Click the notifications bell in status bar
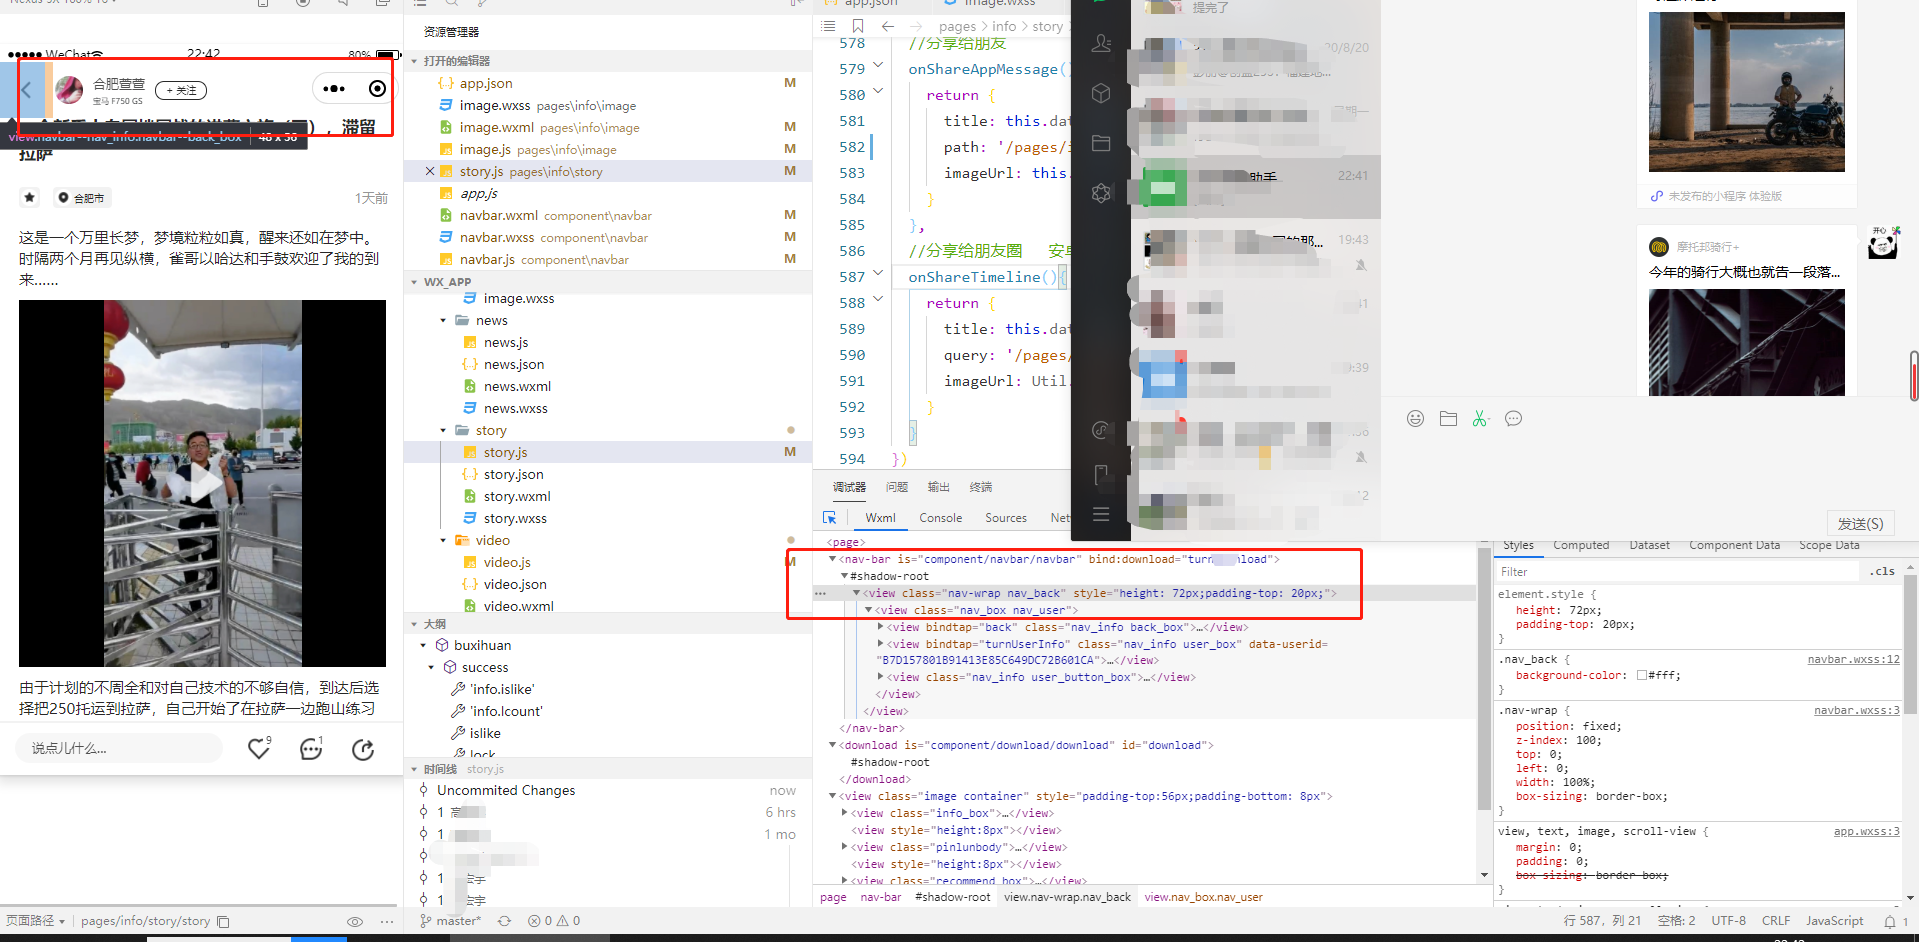 click(x=1889, y=921)
